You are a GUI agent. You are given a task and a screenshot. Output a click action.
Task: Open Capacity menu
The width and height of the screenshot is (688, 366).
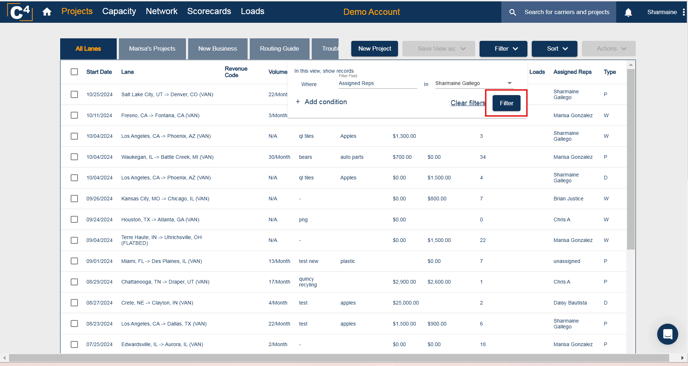(119, 11)
